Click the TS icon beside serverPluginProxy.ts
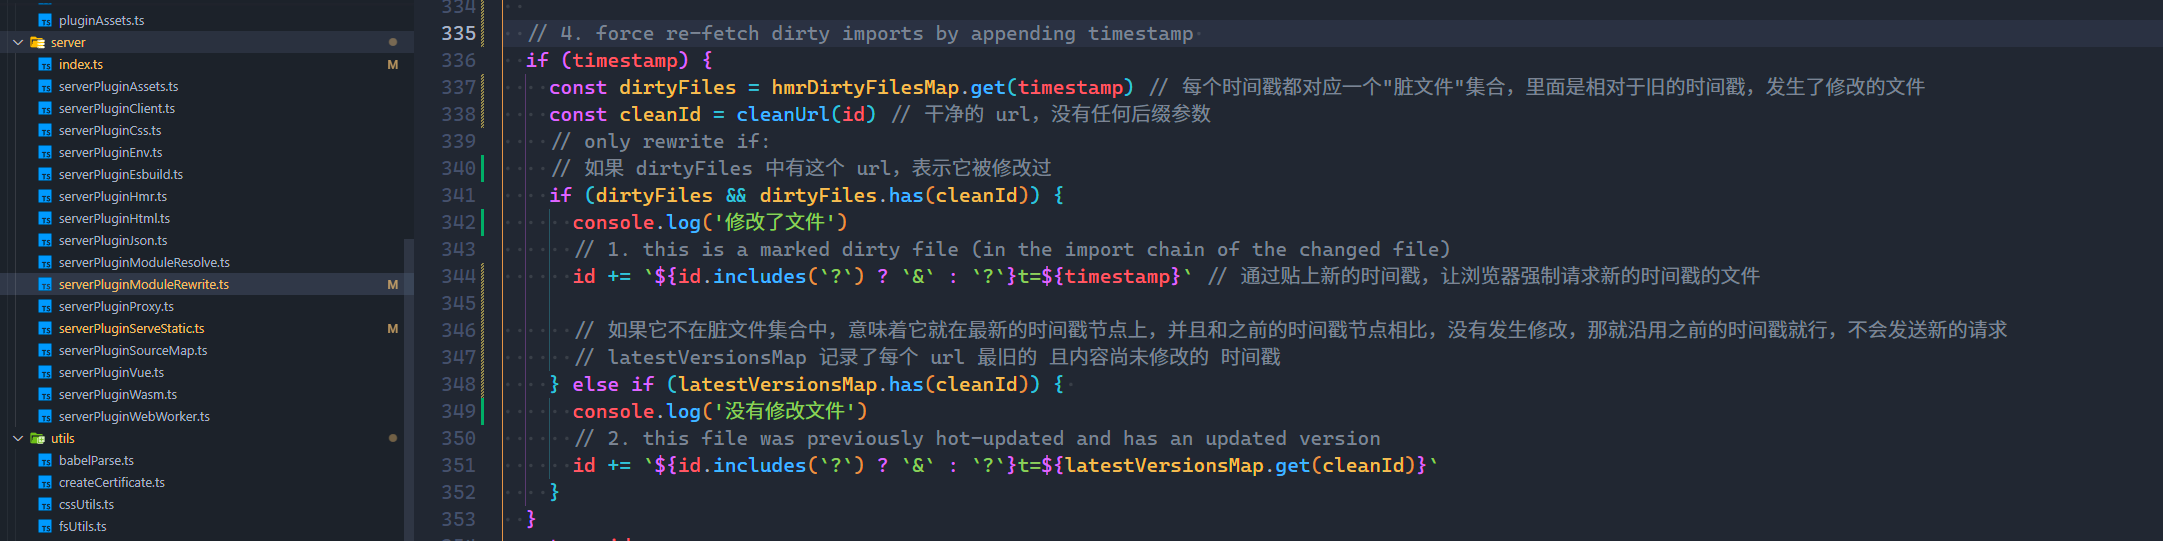 tap(45, 307)
